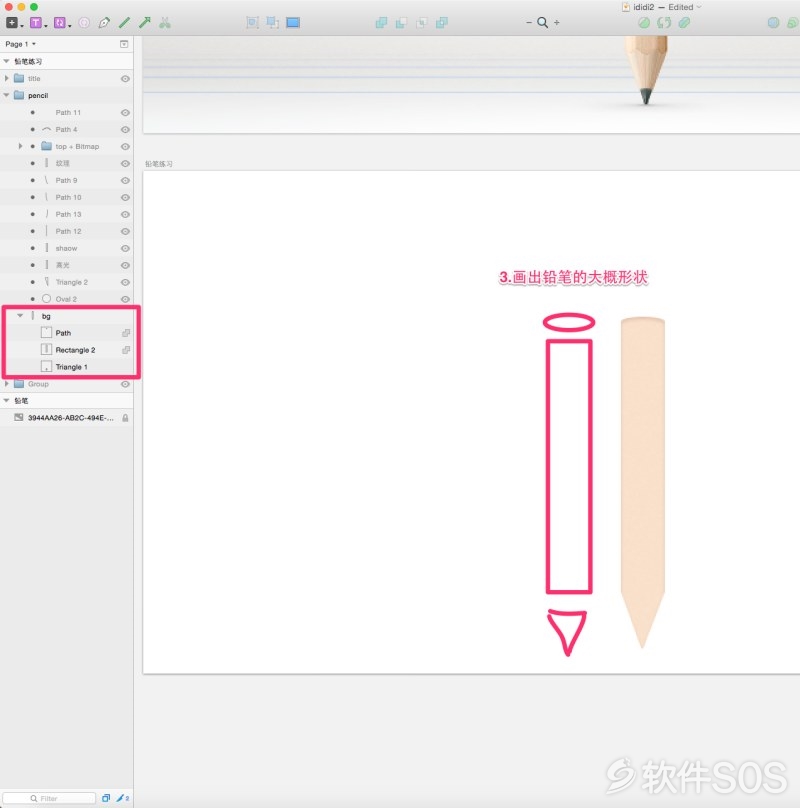Select the Path sublayer under bg
The height and width of the screenshot is (808, 800).
[67, 333]
